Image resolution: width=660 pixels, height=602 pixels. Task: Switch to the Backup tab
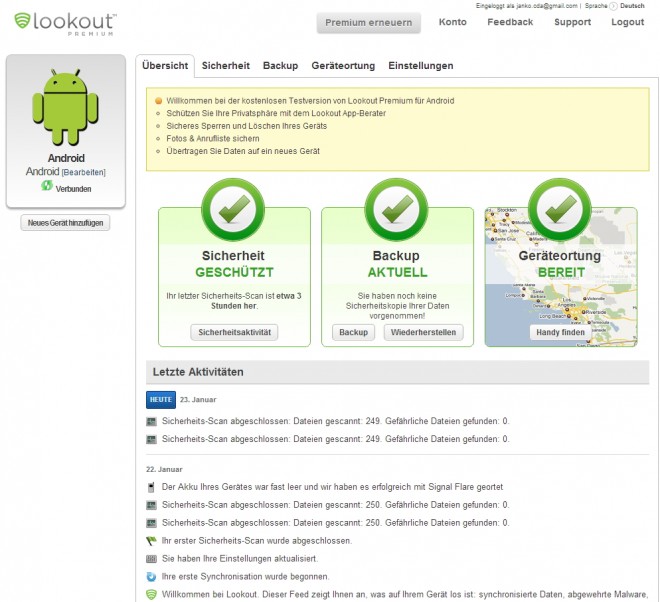(x=280, y=66)
